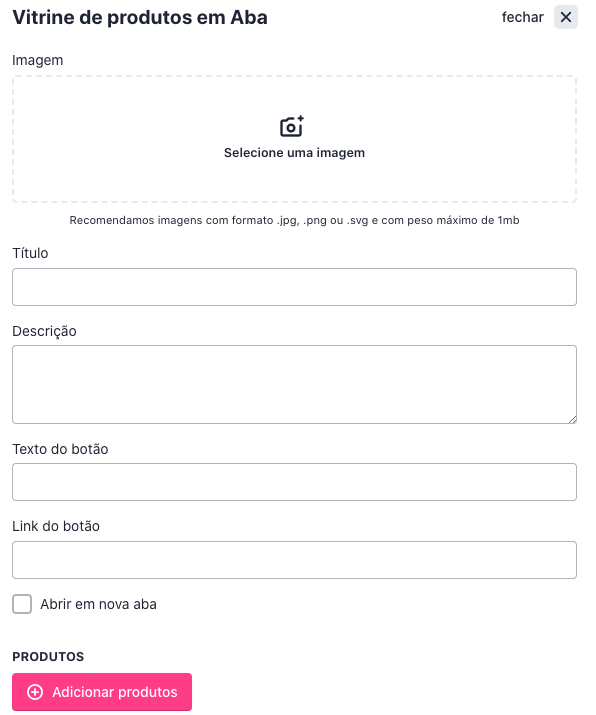This screenshot has height=715, width=596.
Task: Focus the Título input field
Action: [x=294, y=287]
